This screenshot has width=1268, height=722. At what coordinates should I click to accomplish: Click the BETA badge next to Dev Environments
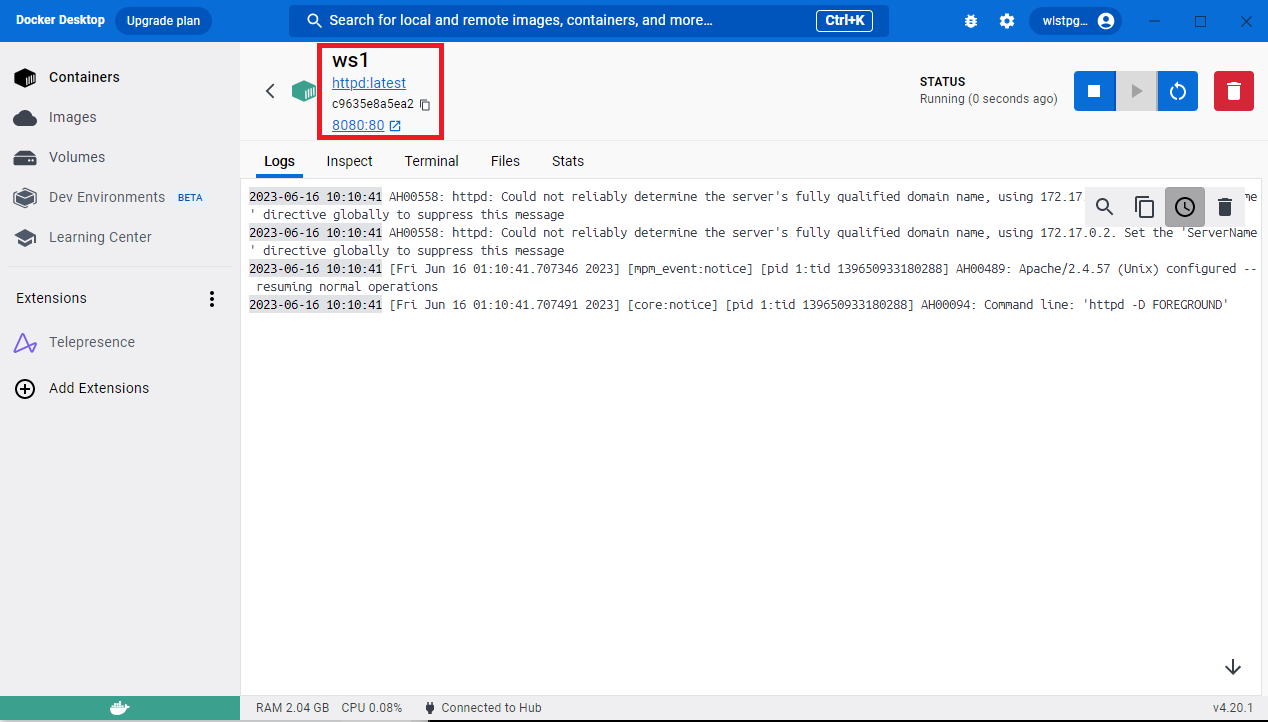tap(190, 198)
